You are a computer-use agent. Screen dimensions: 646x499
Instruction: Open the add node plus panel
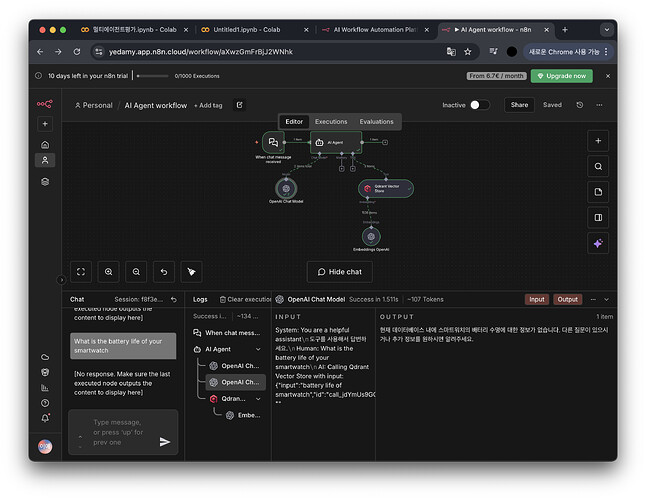598,141
